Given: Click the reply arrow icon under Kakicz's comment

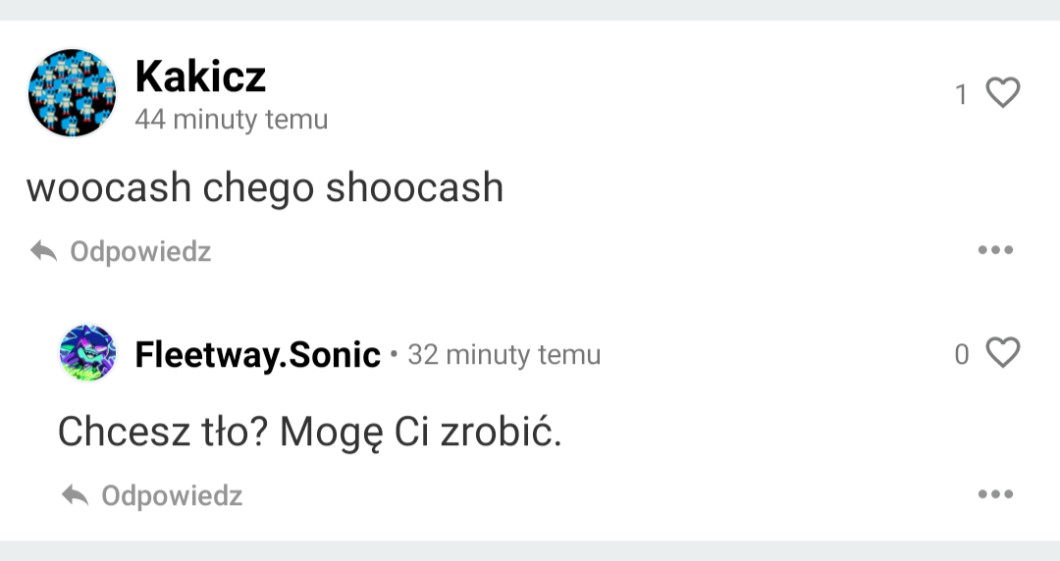Looking at the screenshot, I should [x=43, y=251].
